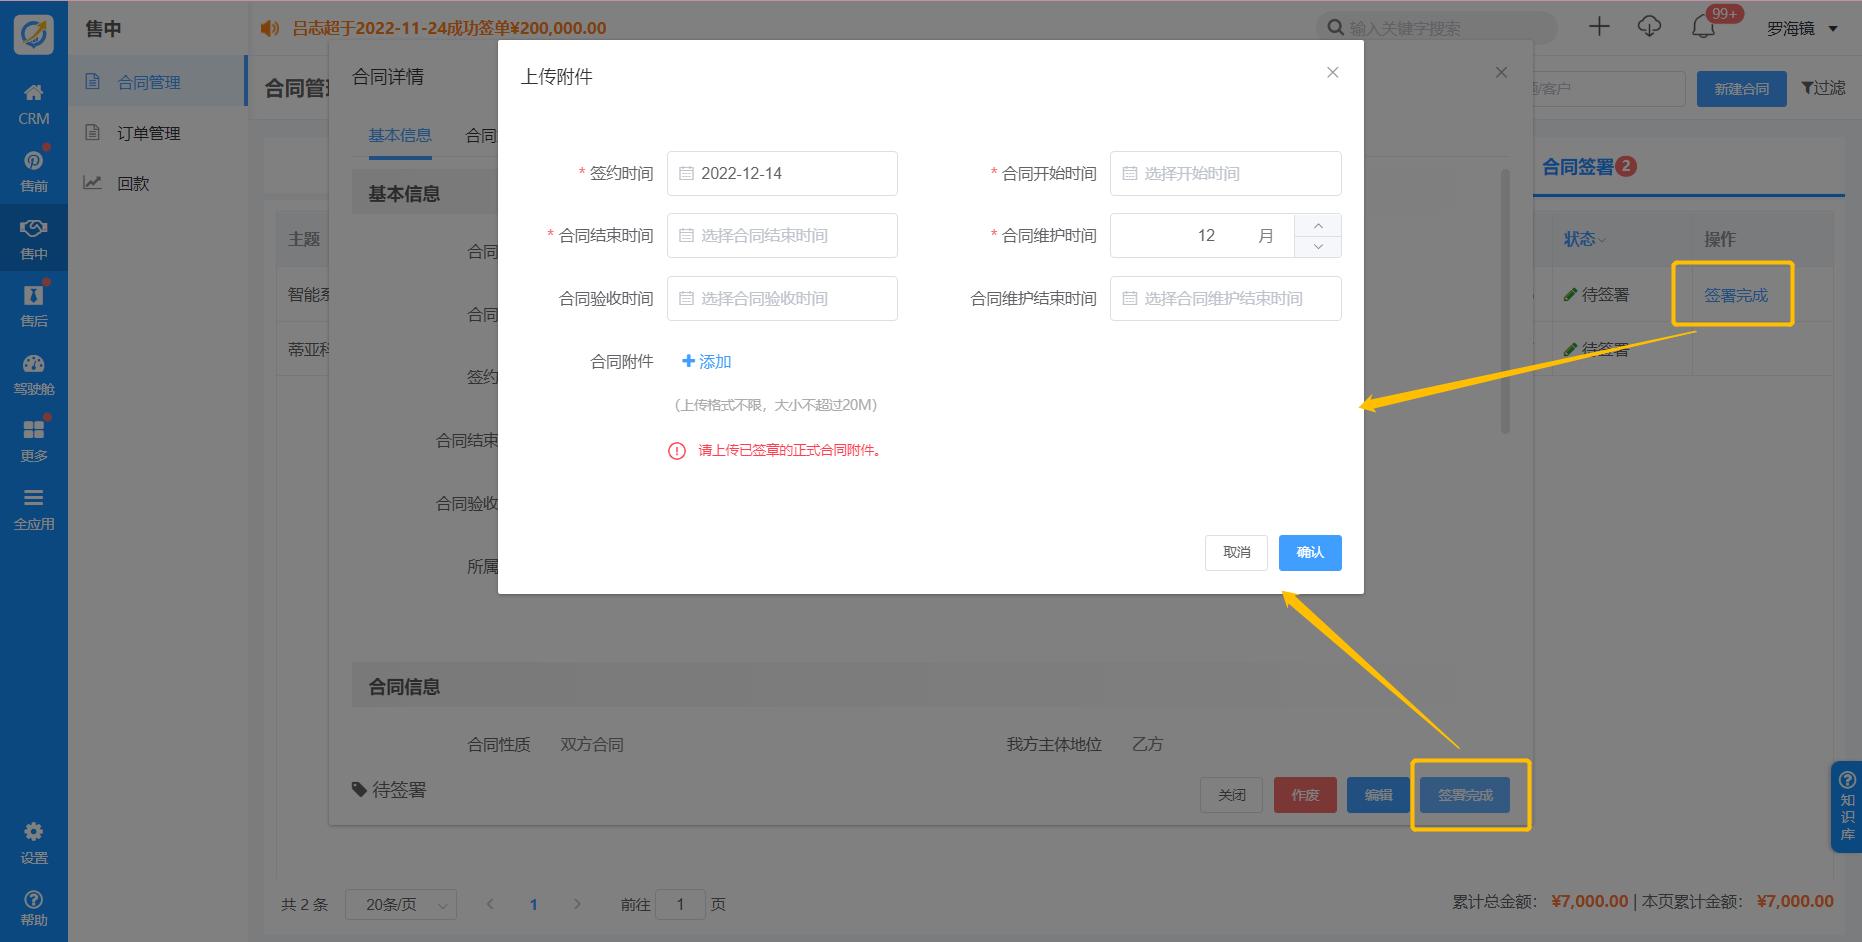Click the cloud download icon in header

click(1649, 27)
